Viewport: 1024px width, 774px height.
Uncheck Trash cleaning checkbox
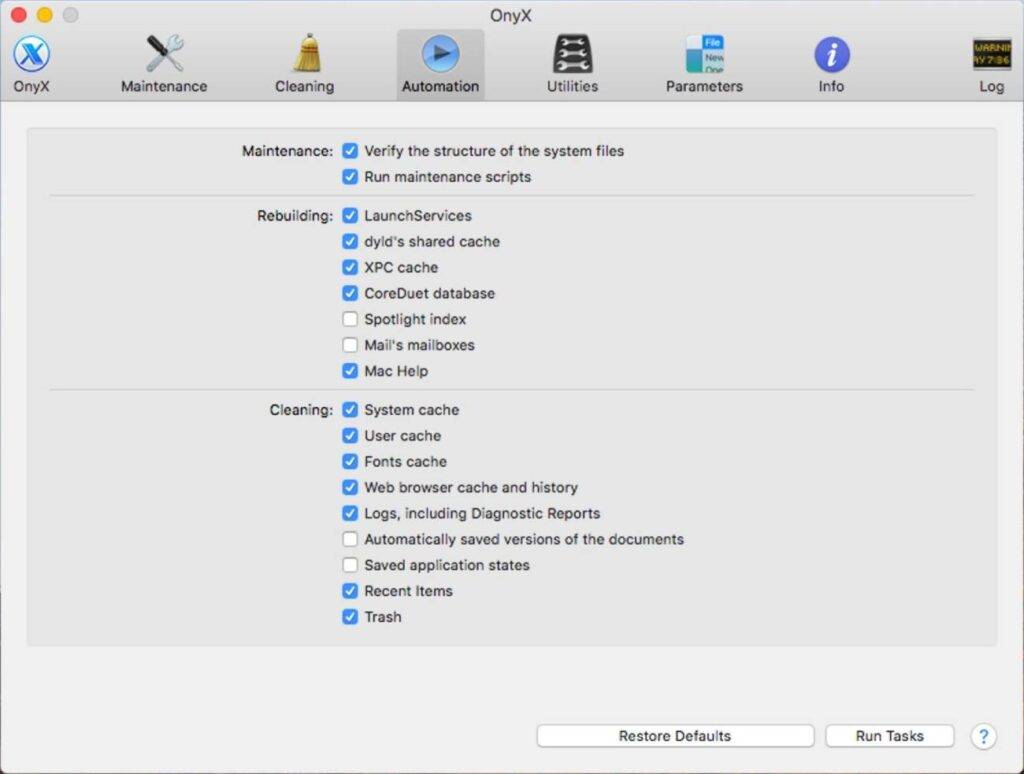[350, 617]
